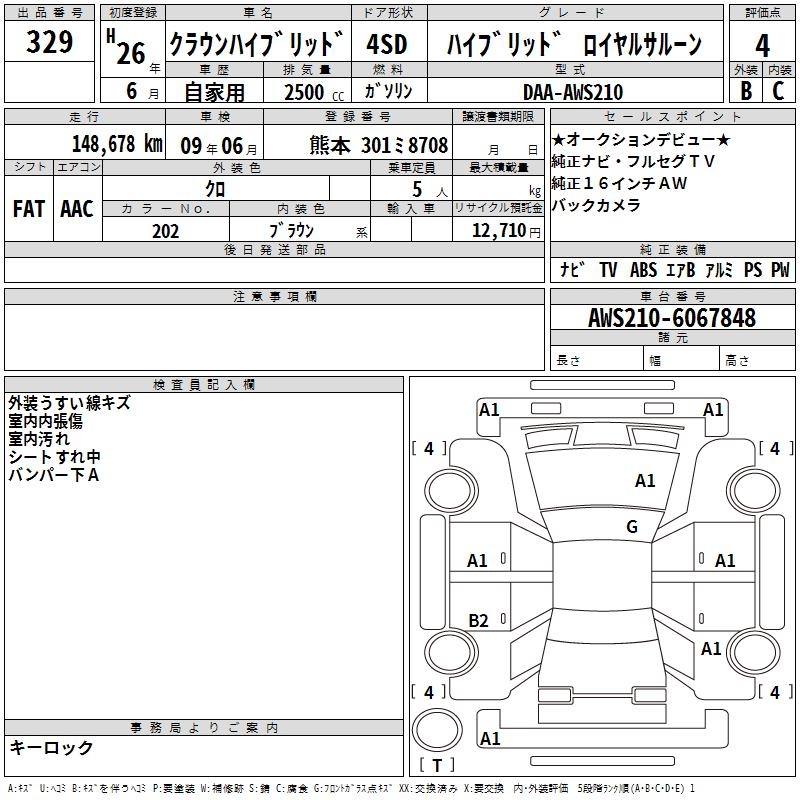Click exterior color クロ
This screenshot has height=800, width=800.
coord(215,189)
